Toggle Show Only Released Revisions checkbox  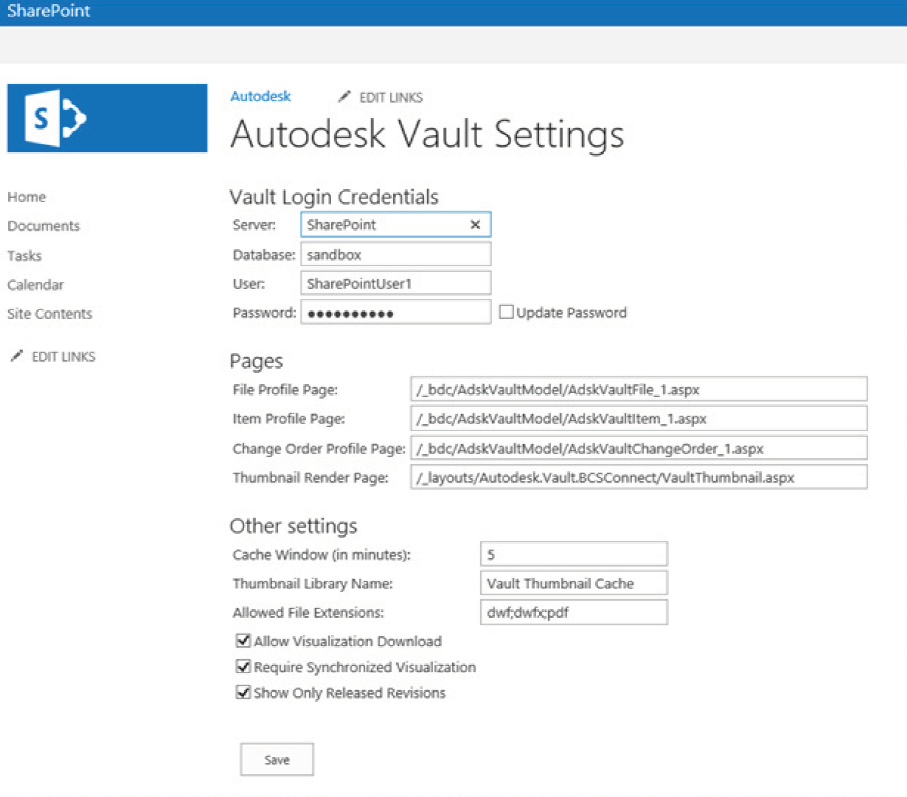pyautogui.click(x=242, y=692)
